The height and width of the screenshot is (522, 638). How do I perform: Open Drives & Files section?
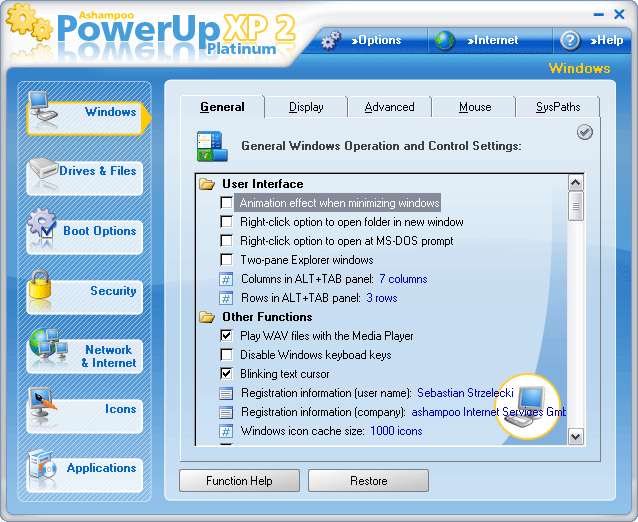[85, 172]
